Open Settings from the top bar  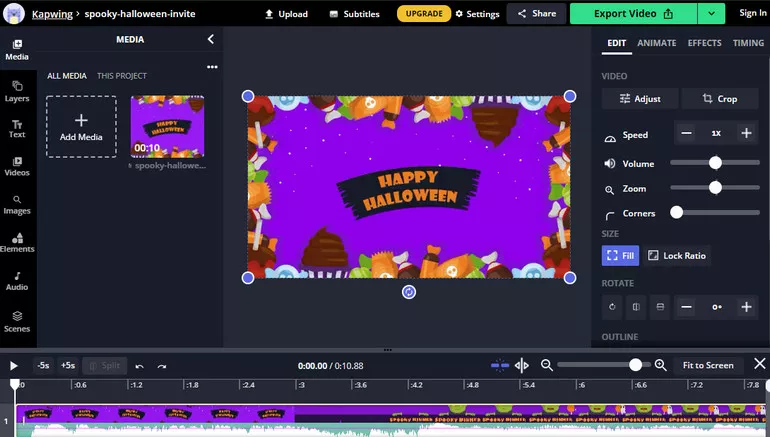pos(477,14)
